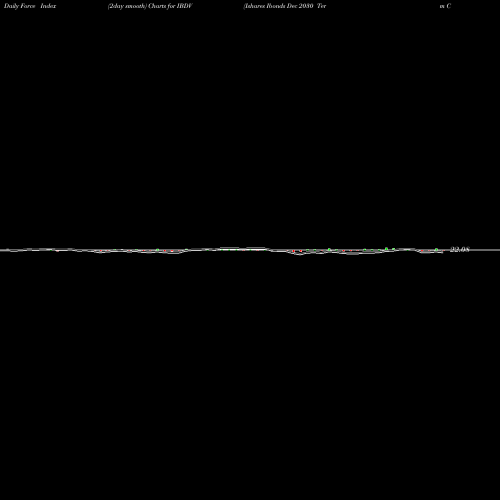Click the force index value label on the line

[460, 249]
